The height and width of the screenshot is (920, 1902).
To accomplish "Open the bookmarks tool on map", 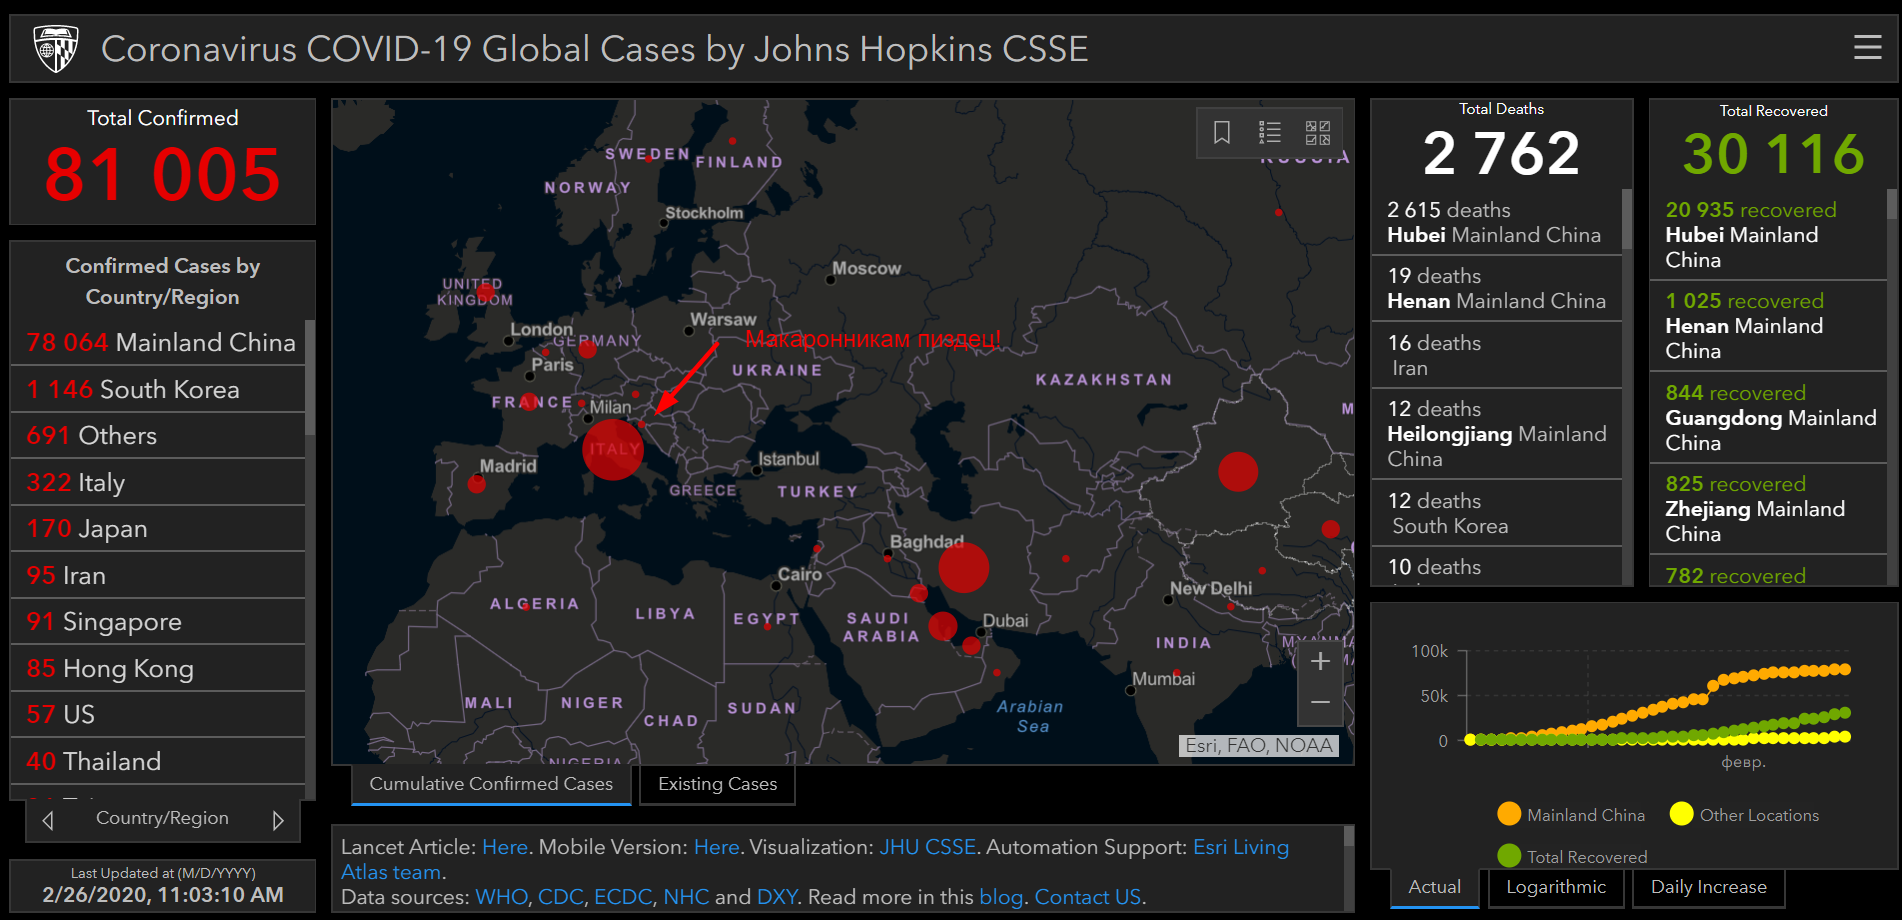I will 1221,132.
